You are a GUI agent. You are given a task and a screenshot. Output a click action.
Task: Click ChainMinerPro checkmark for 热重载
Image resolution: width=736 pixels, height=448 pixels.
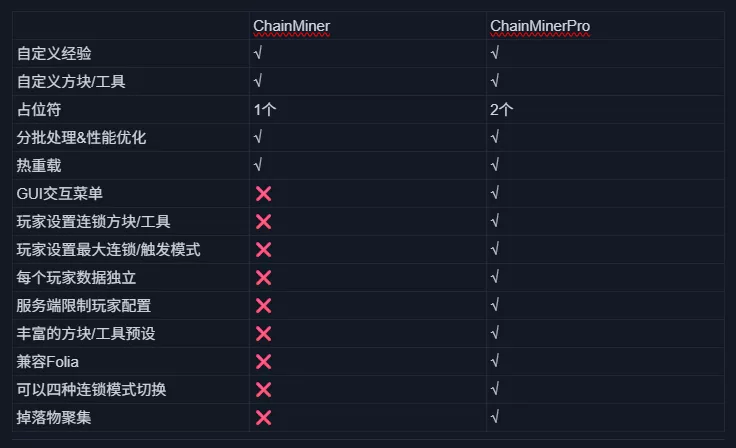pyautogui.click(x=495, y=165)
